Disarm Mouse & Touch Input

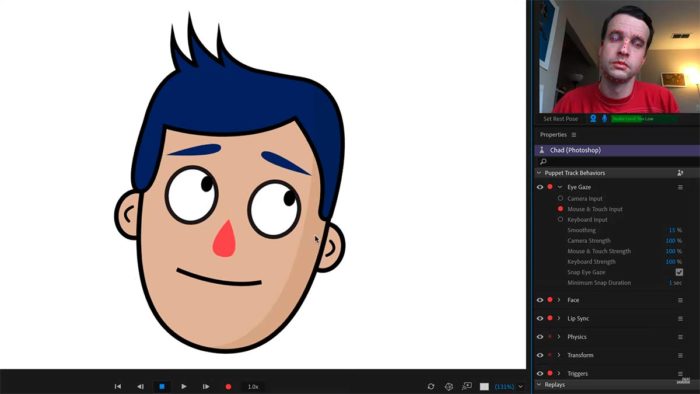(560, 208)
